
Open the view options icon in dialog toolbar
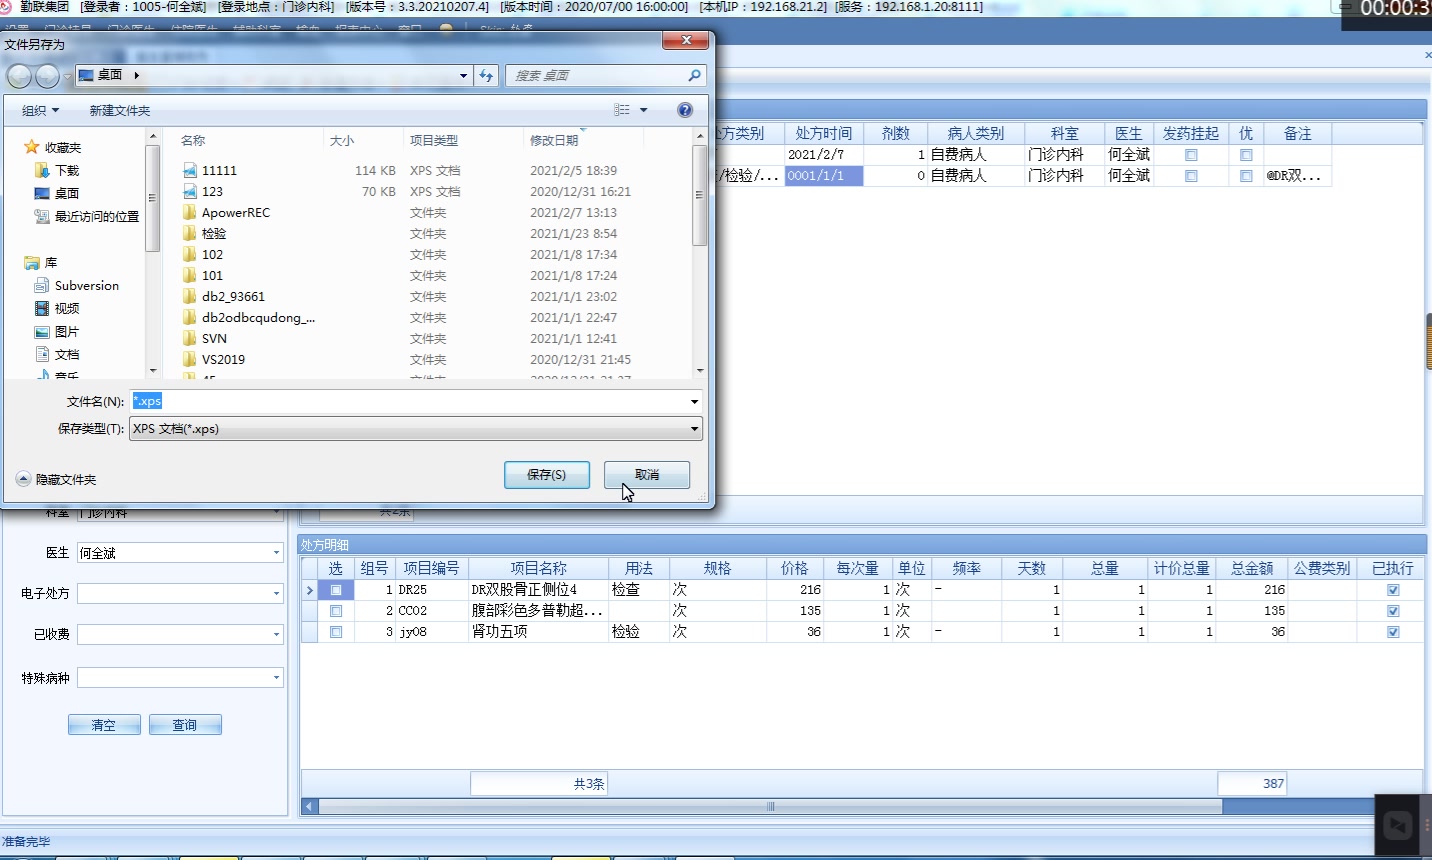[x=622, y=110]
